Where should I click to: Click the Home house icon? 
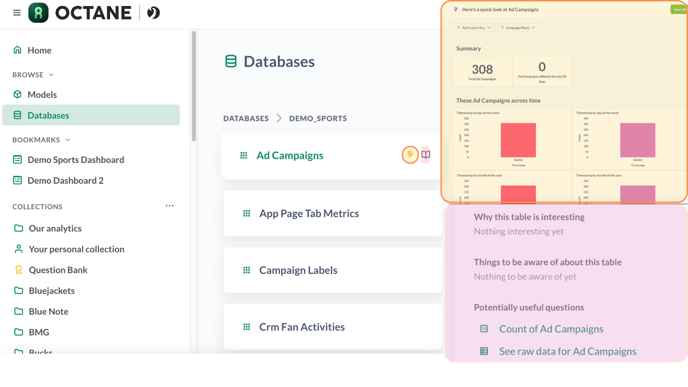17,50
